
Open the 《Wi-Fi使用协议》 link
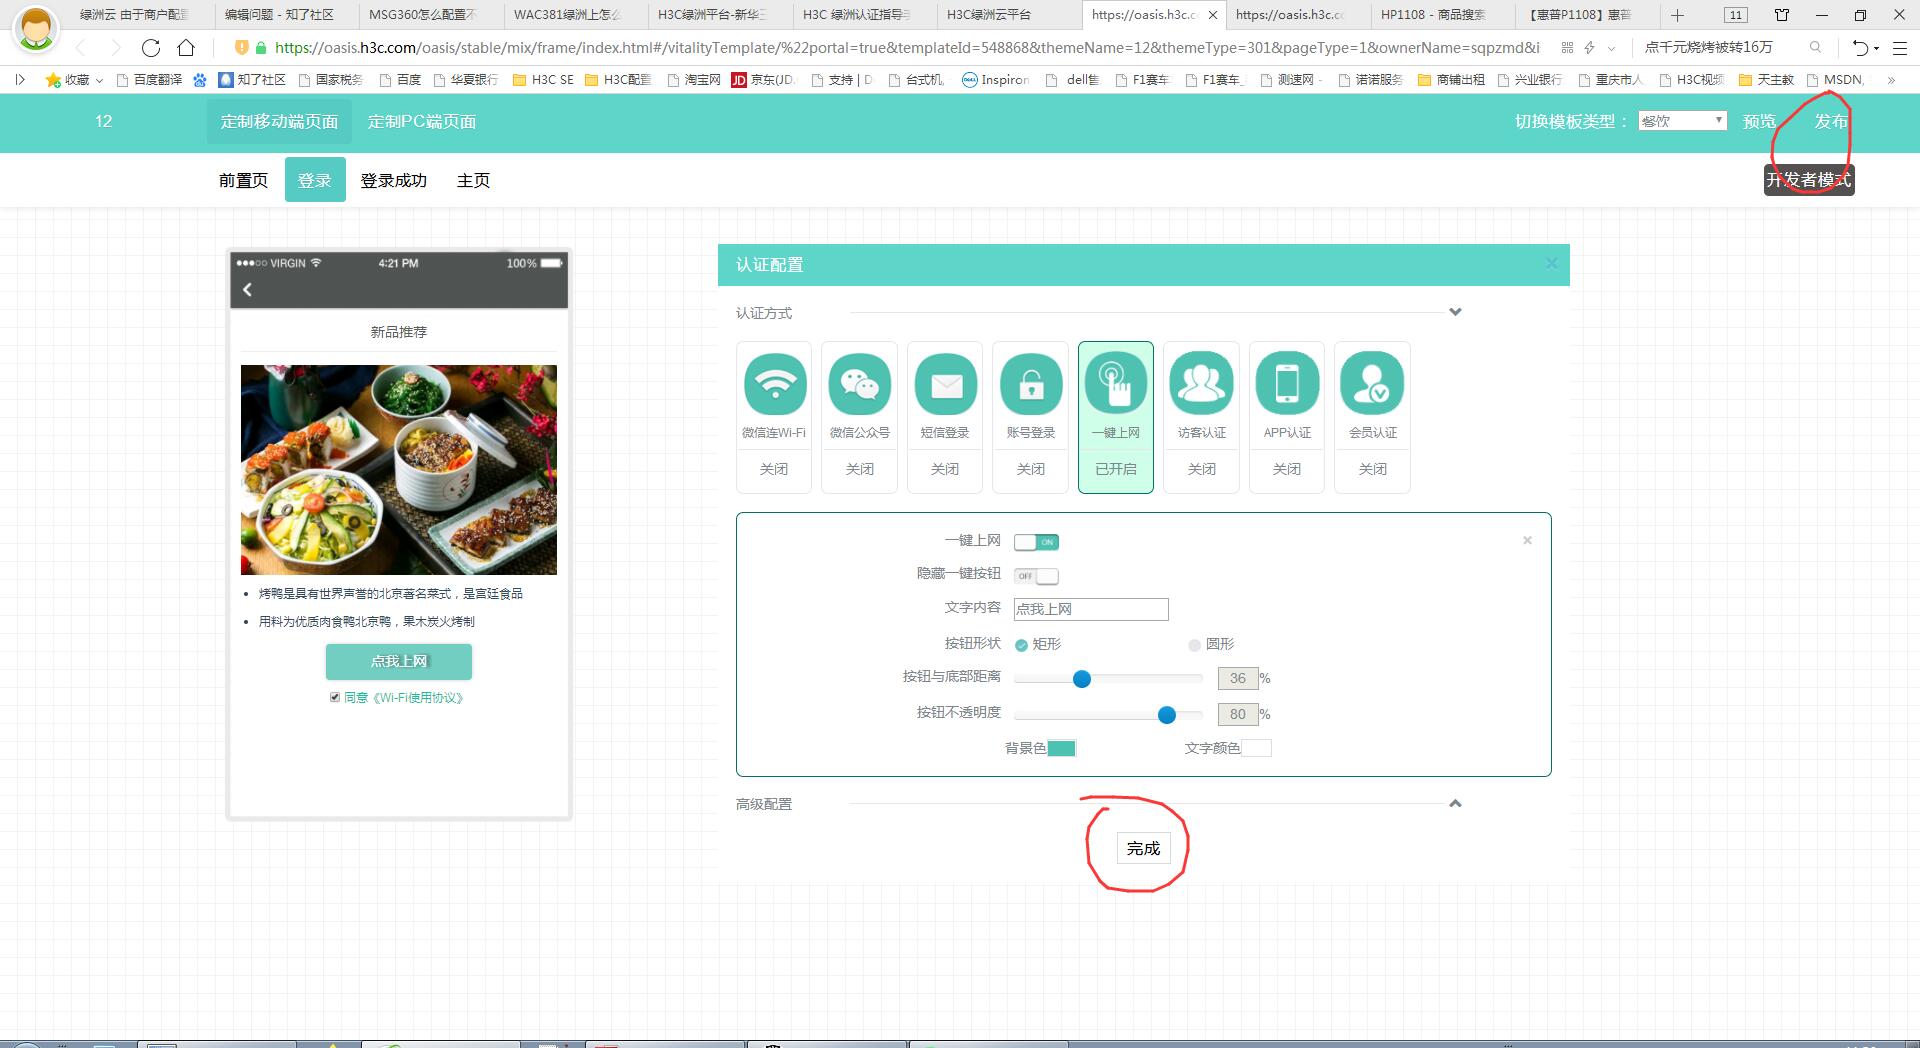click(x=418, y=698)
